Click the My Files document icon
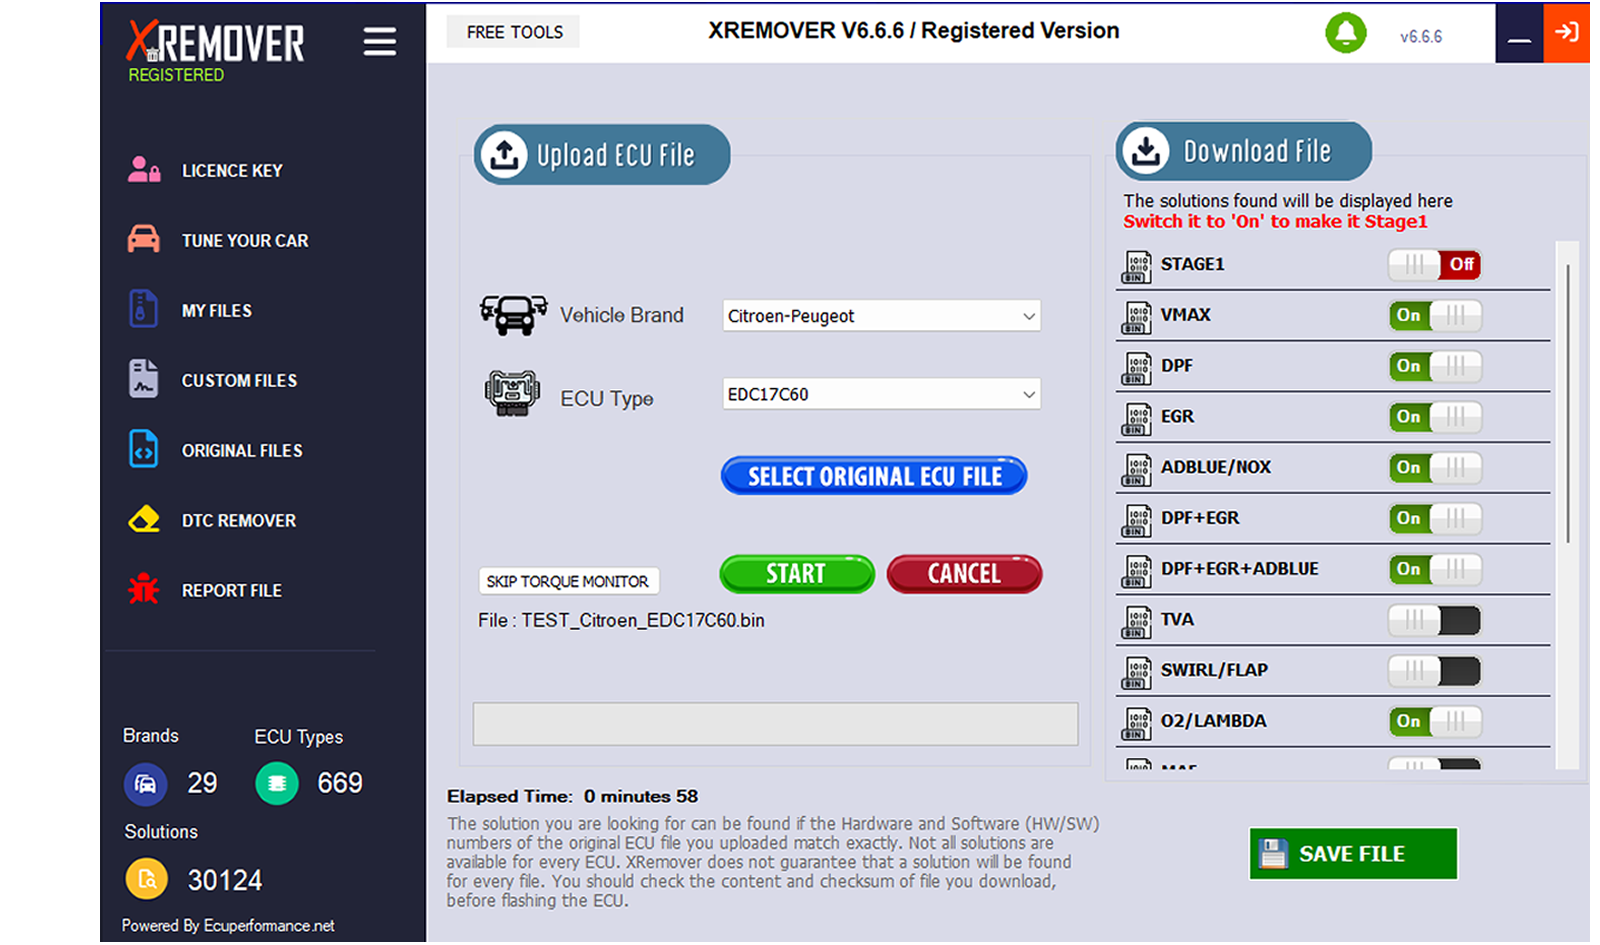The height and width of the screenshot is (945, 1600). [143, 309]
